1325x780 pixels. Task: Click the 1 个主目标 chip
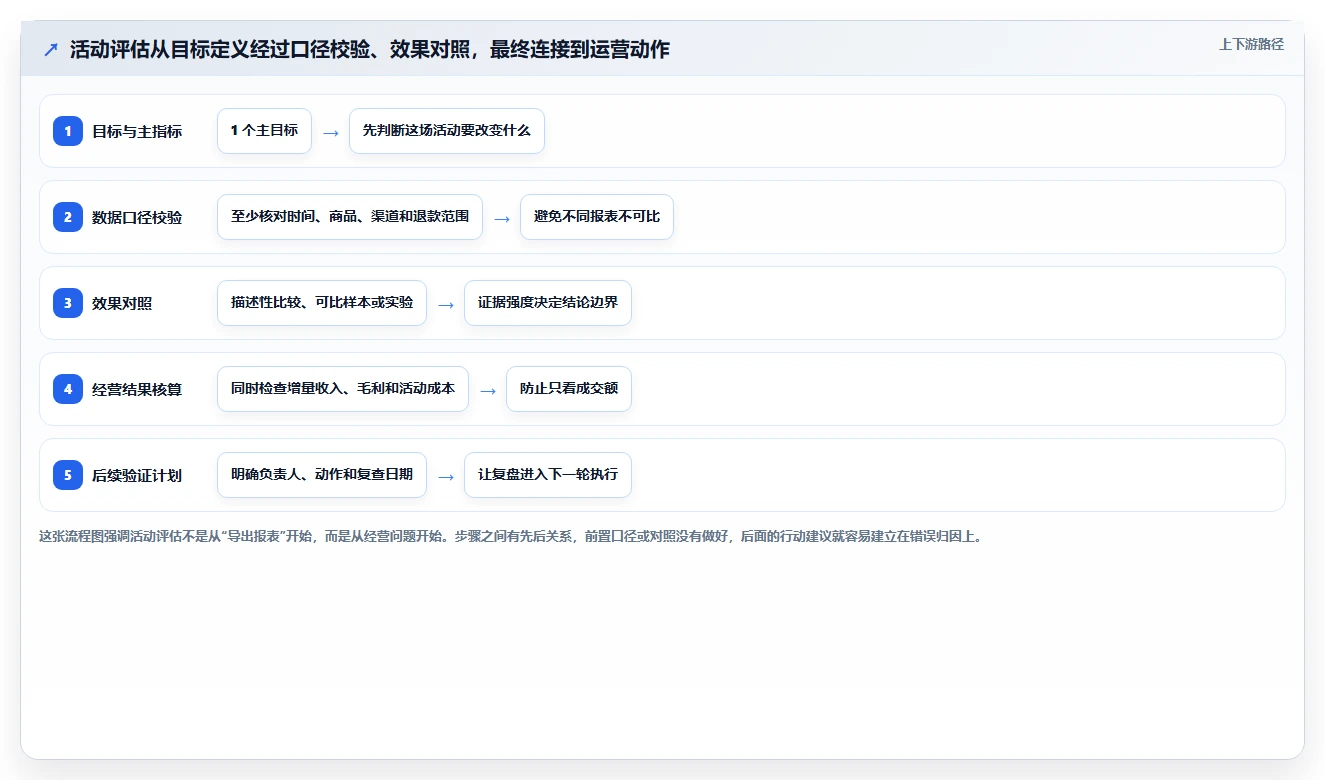tap(264, 131)
